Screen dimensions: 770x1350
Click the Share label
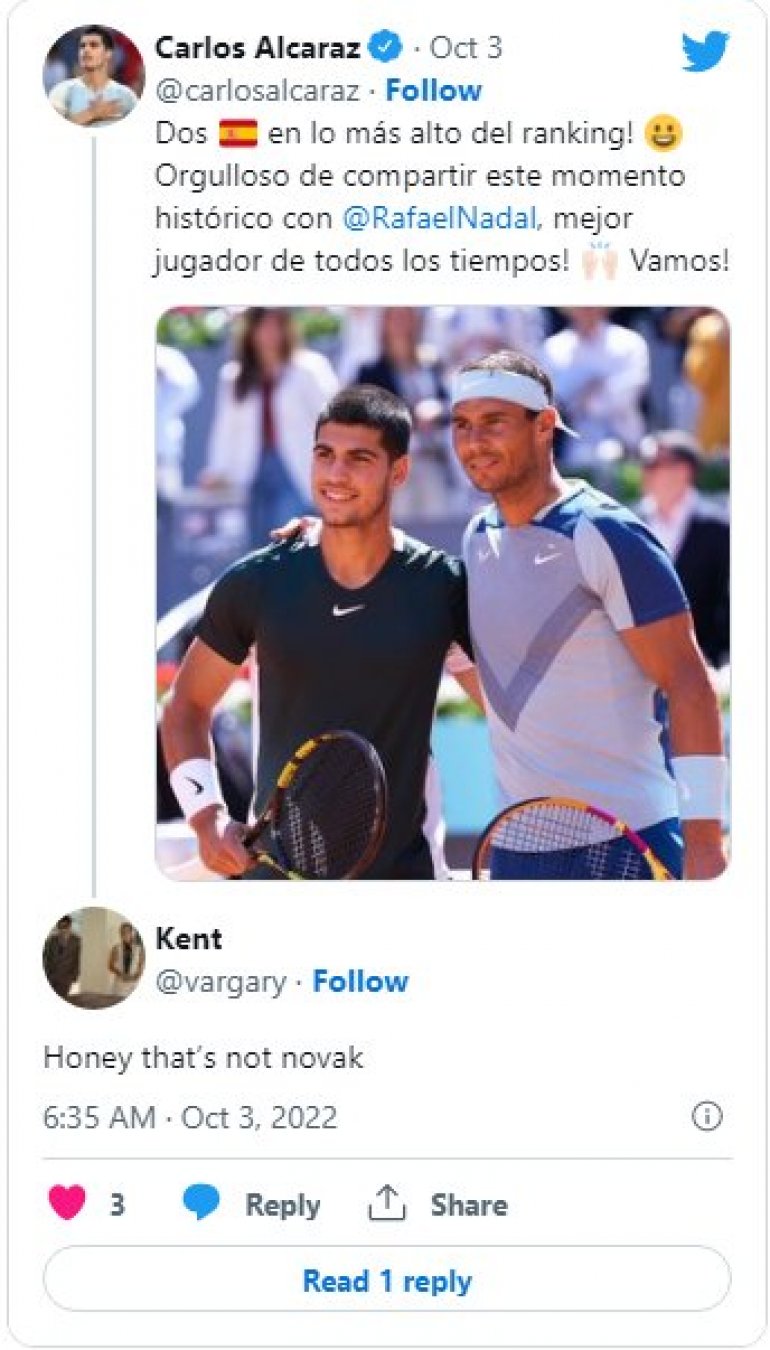pyautogui.click(x=468, y=1205)
